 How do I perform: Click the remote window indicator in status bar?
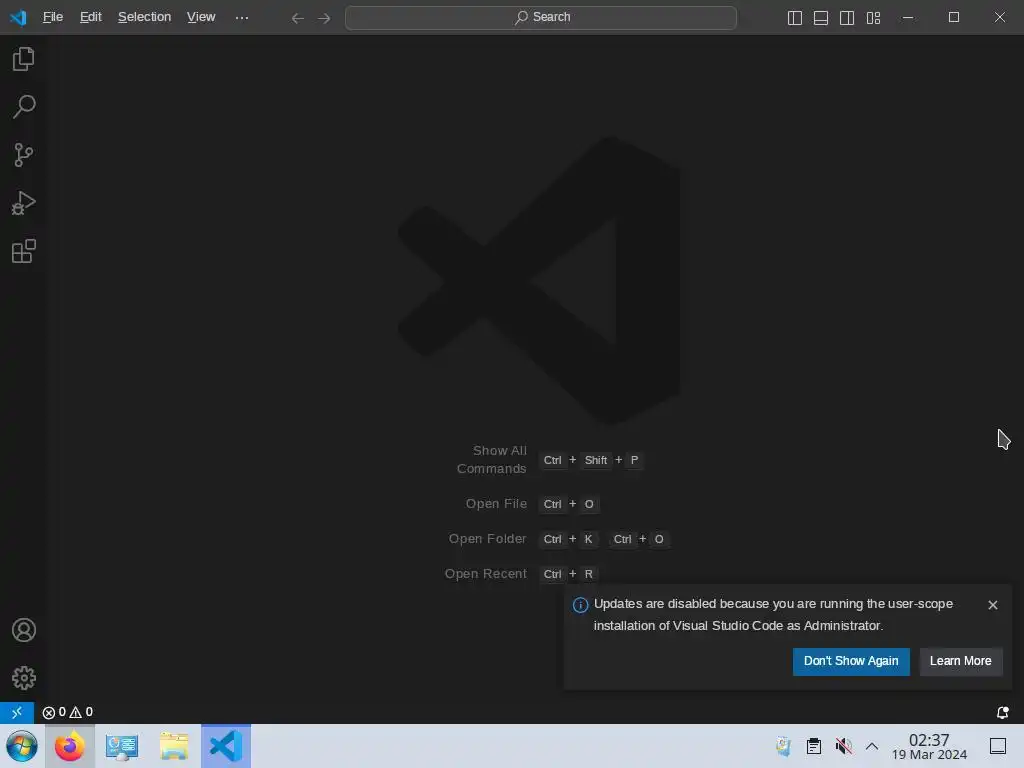(x=17, y=712)
